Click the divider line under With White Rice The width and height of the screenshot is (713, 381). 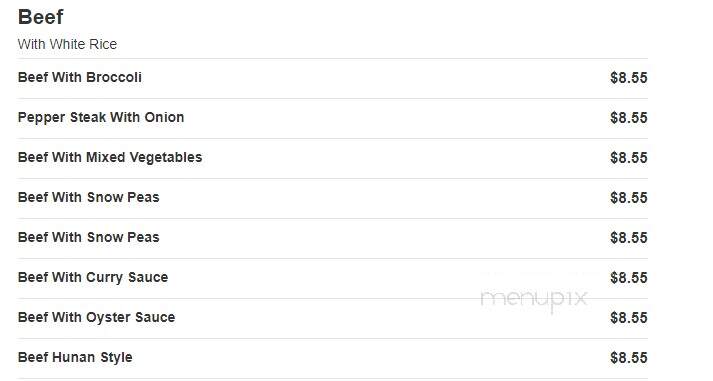point(332,58)
